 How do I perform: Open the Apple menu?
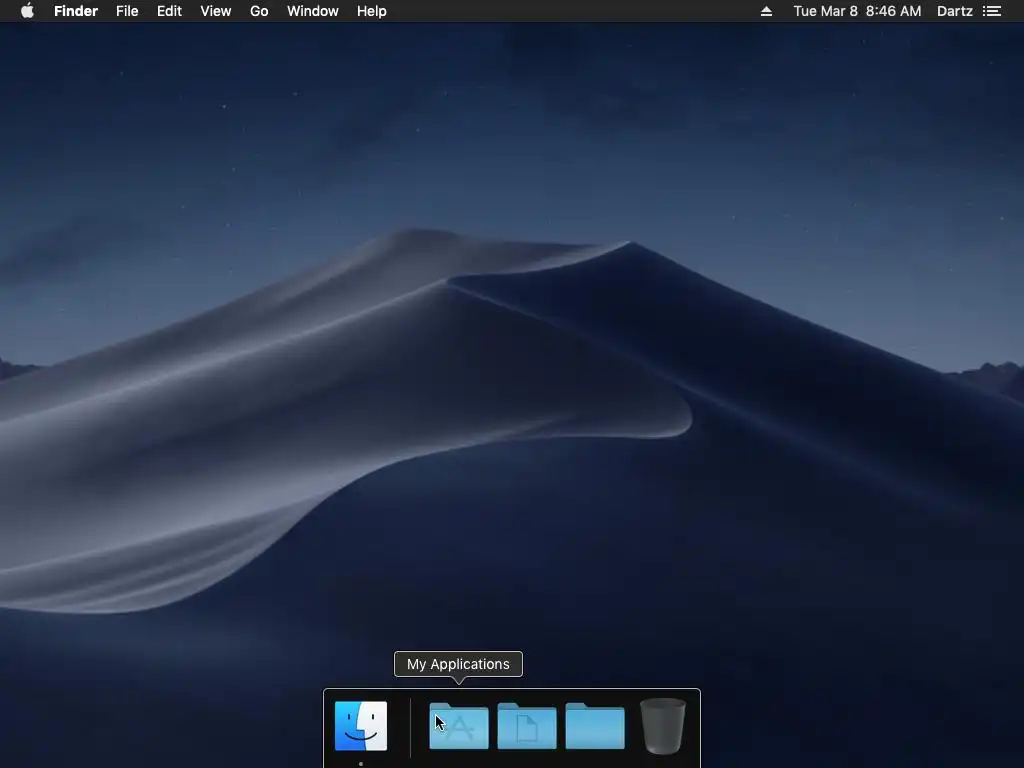27,11
